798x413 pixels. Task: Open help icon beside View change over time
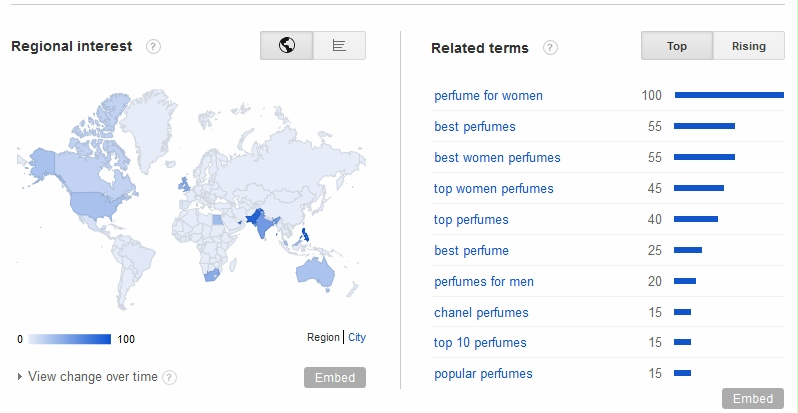pos(169,377)
